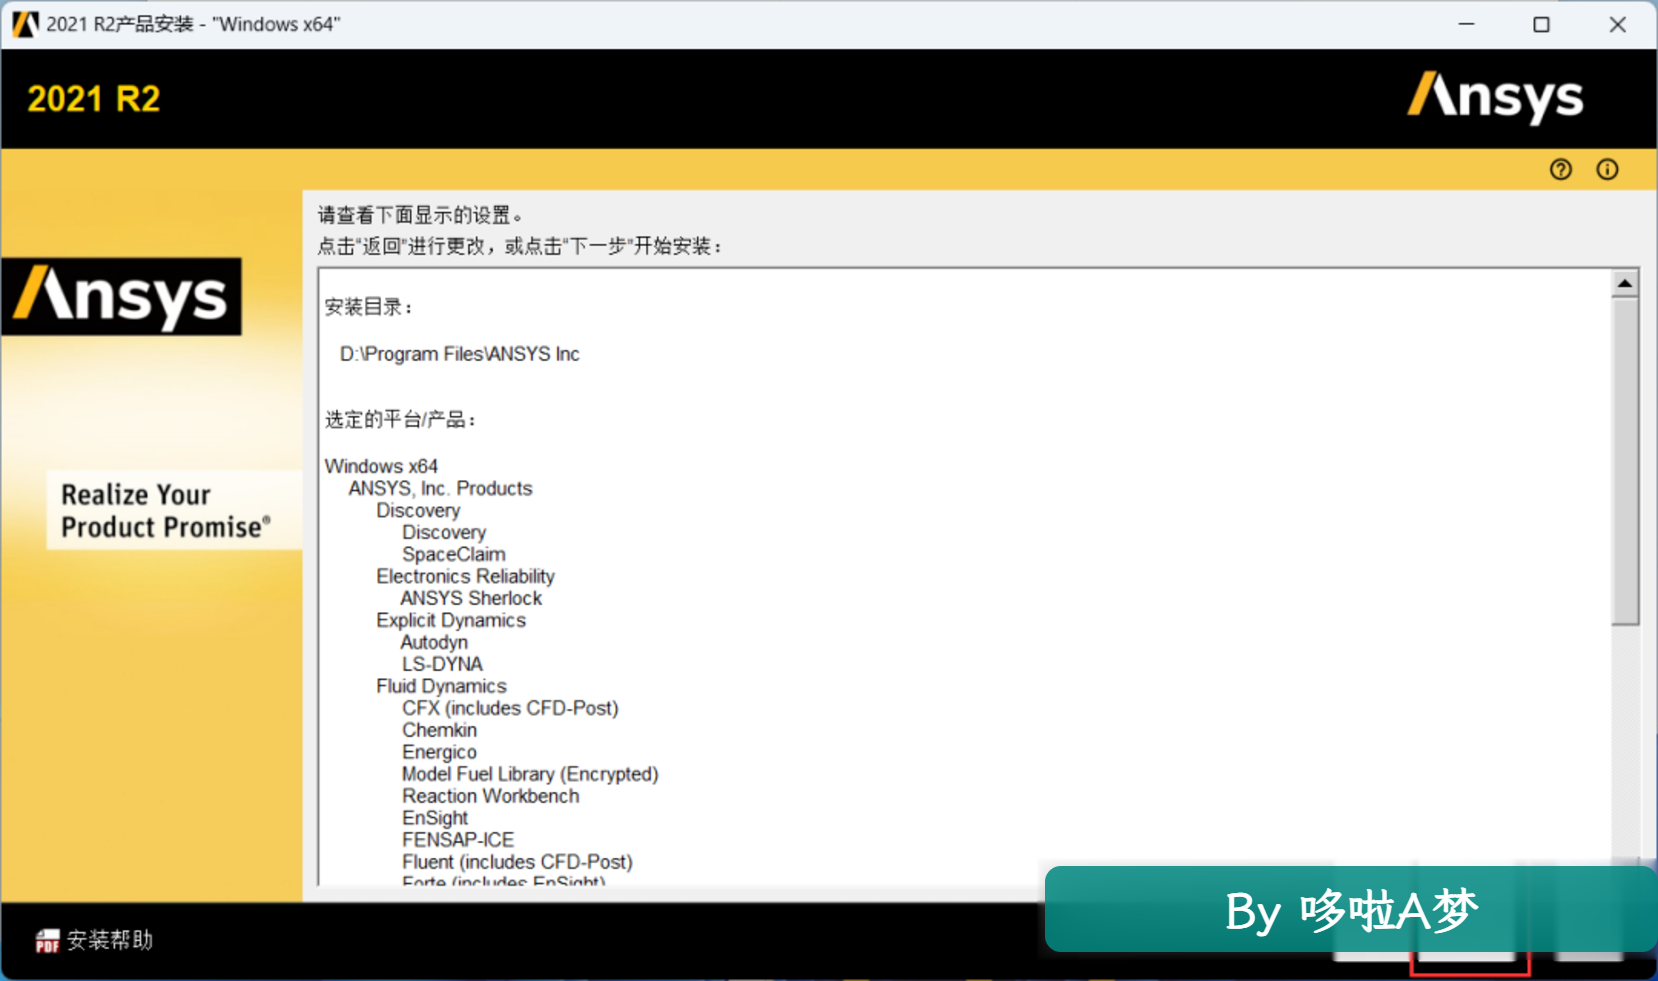Select the LS-DYNA entry
Viewport: 1658px width, 981px height.
coord(442,664)
